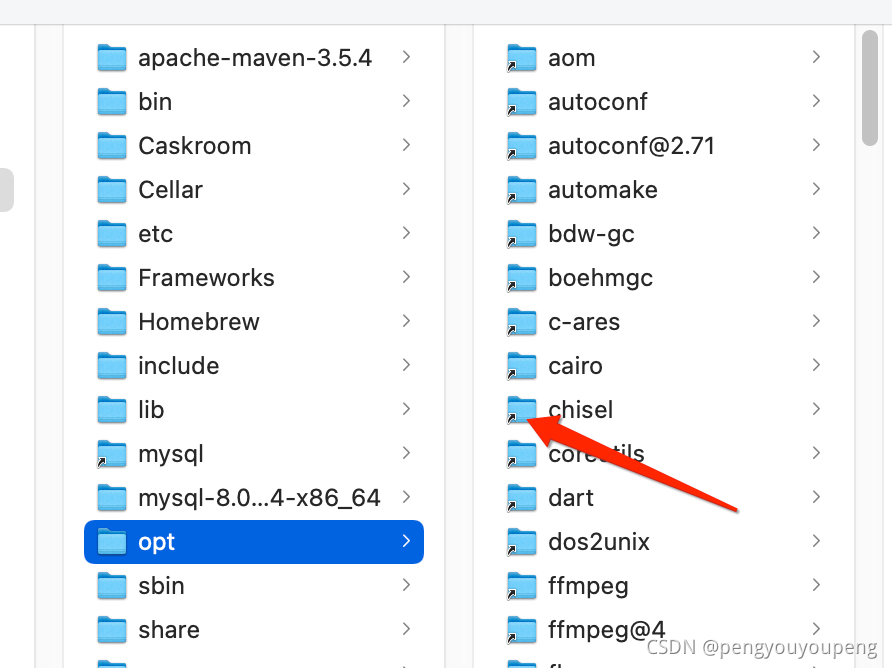The width and height of the screenshot is (892, 668).
Task: Select the c-ares alias folder icon
Action: pyautogui.click(x=522, y=321)
